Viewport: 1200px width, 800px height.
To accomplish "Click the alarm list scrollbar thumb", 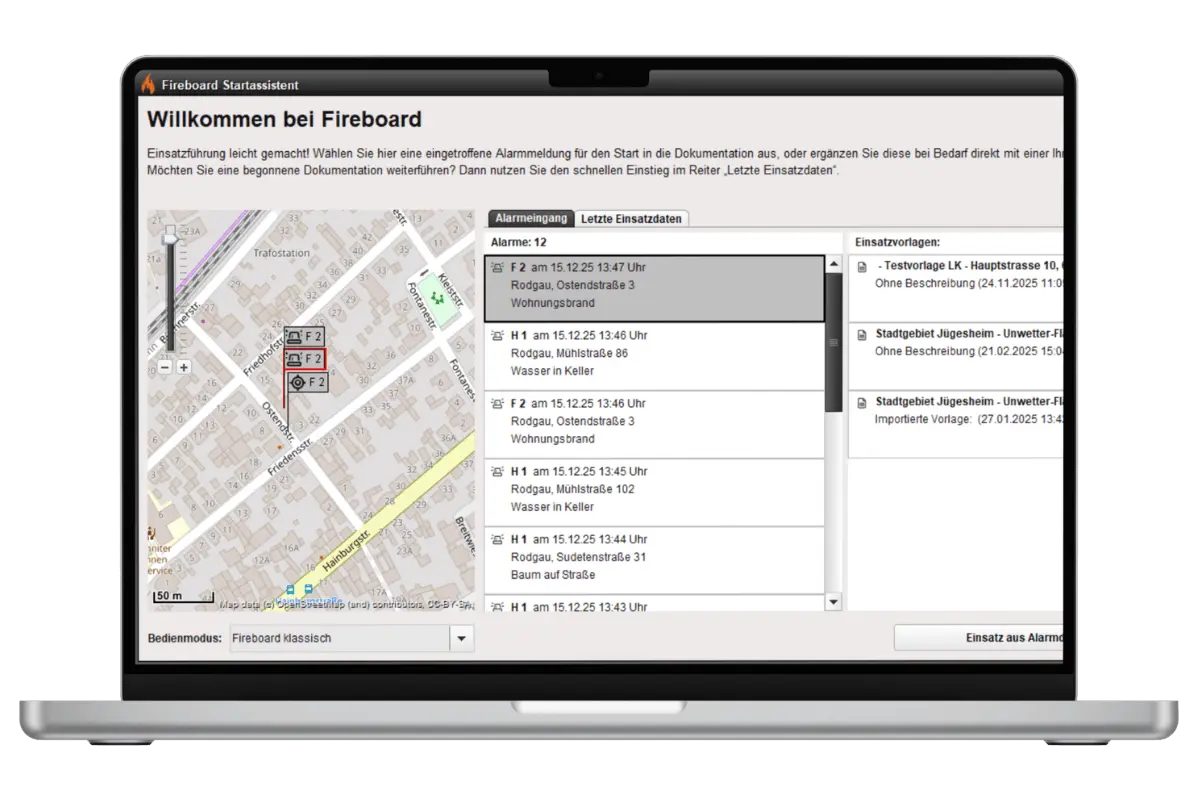I will click(x=834, y=342).
